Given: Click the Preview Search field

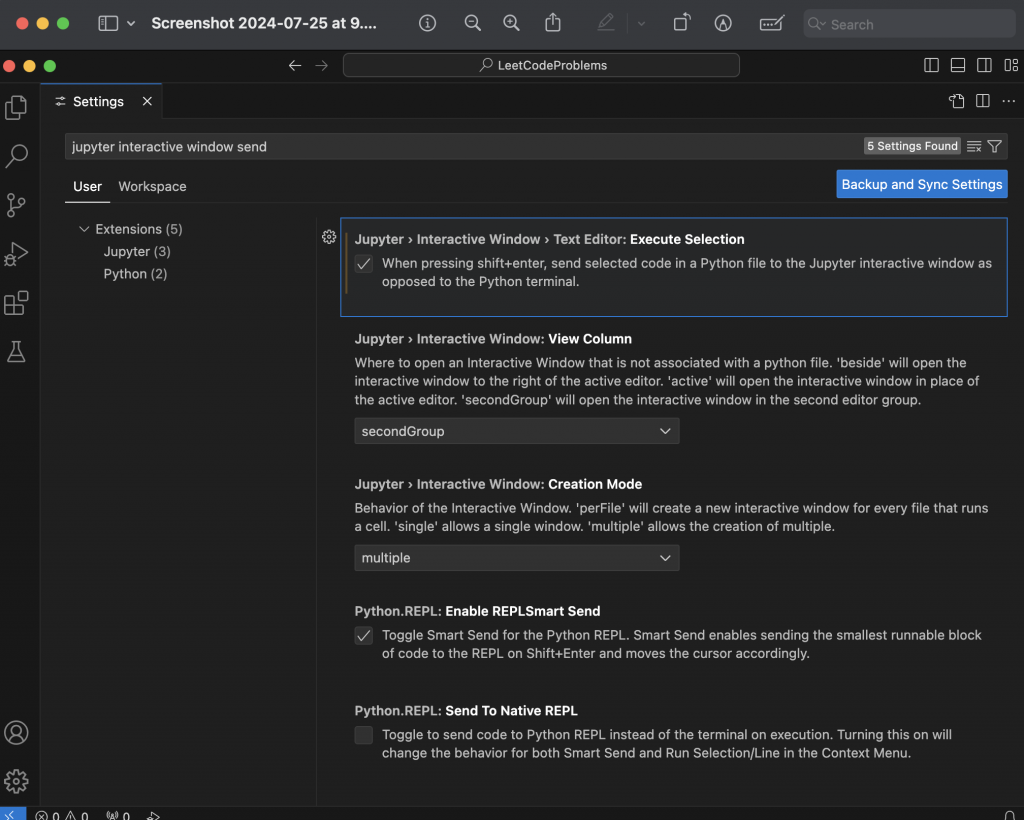Looking at the screenshot, I should (908, 24).
